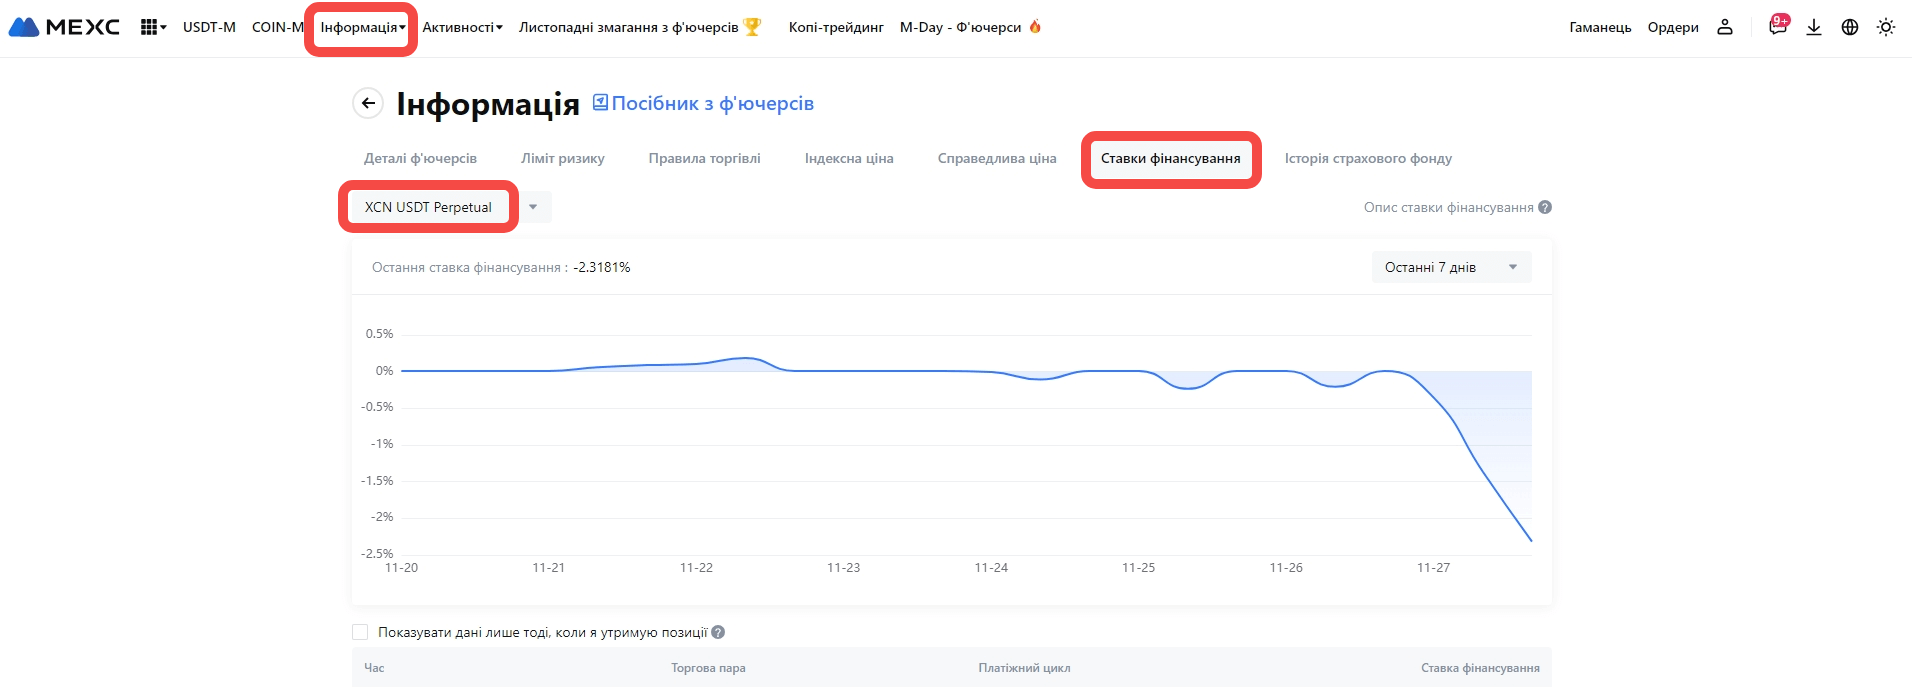This screenshot has height=694, width=1912.
Task: Open the language globe icon
Action: pos(1850,27)
